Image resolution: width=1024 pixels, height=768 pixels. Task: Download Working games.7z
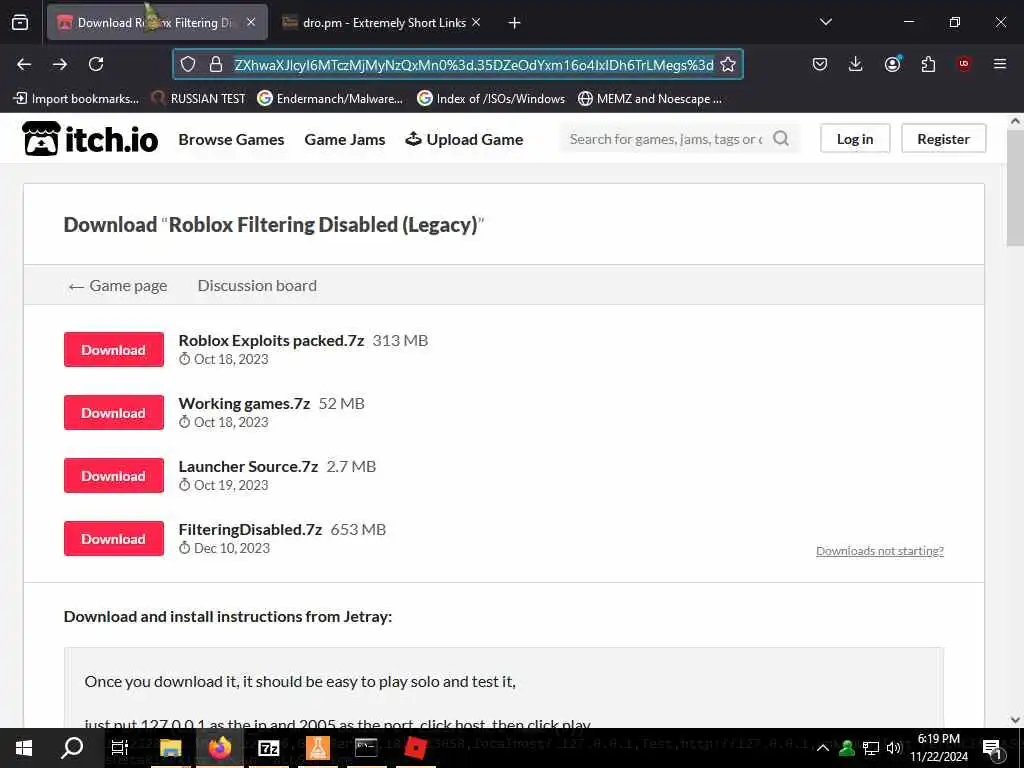114,412
